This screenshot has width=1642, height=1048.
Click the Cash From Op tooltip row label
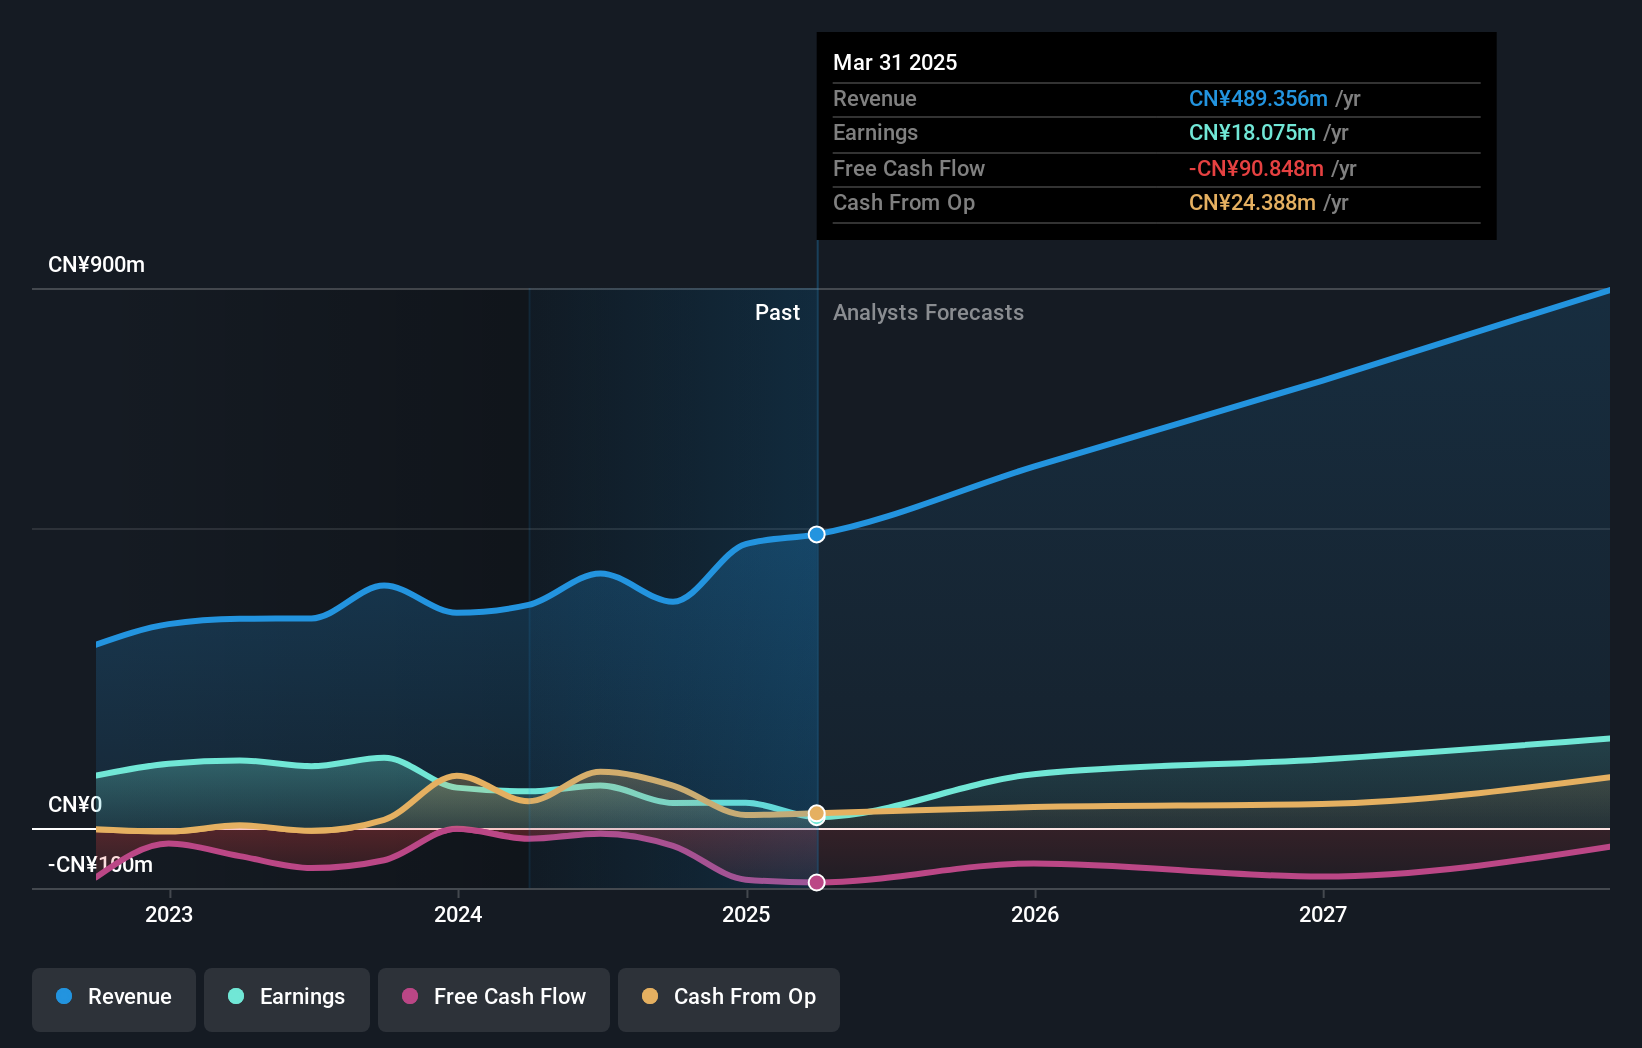(x=904, y=203)
